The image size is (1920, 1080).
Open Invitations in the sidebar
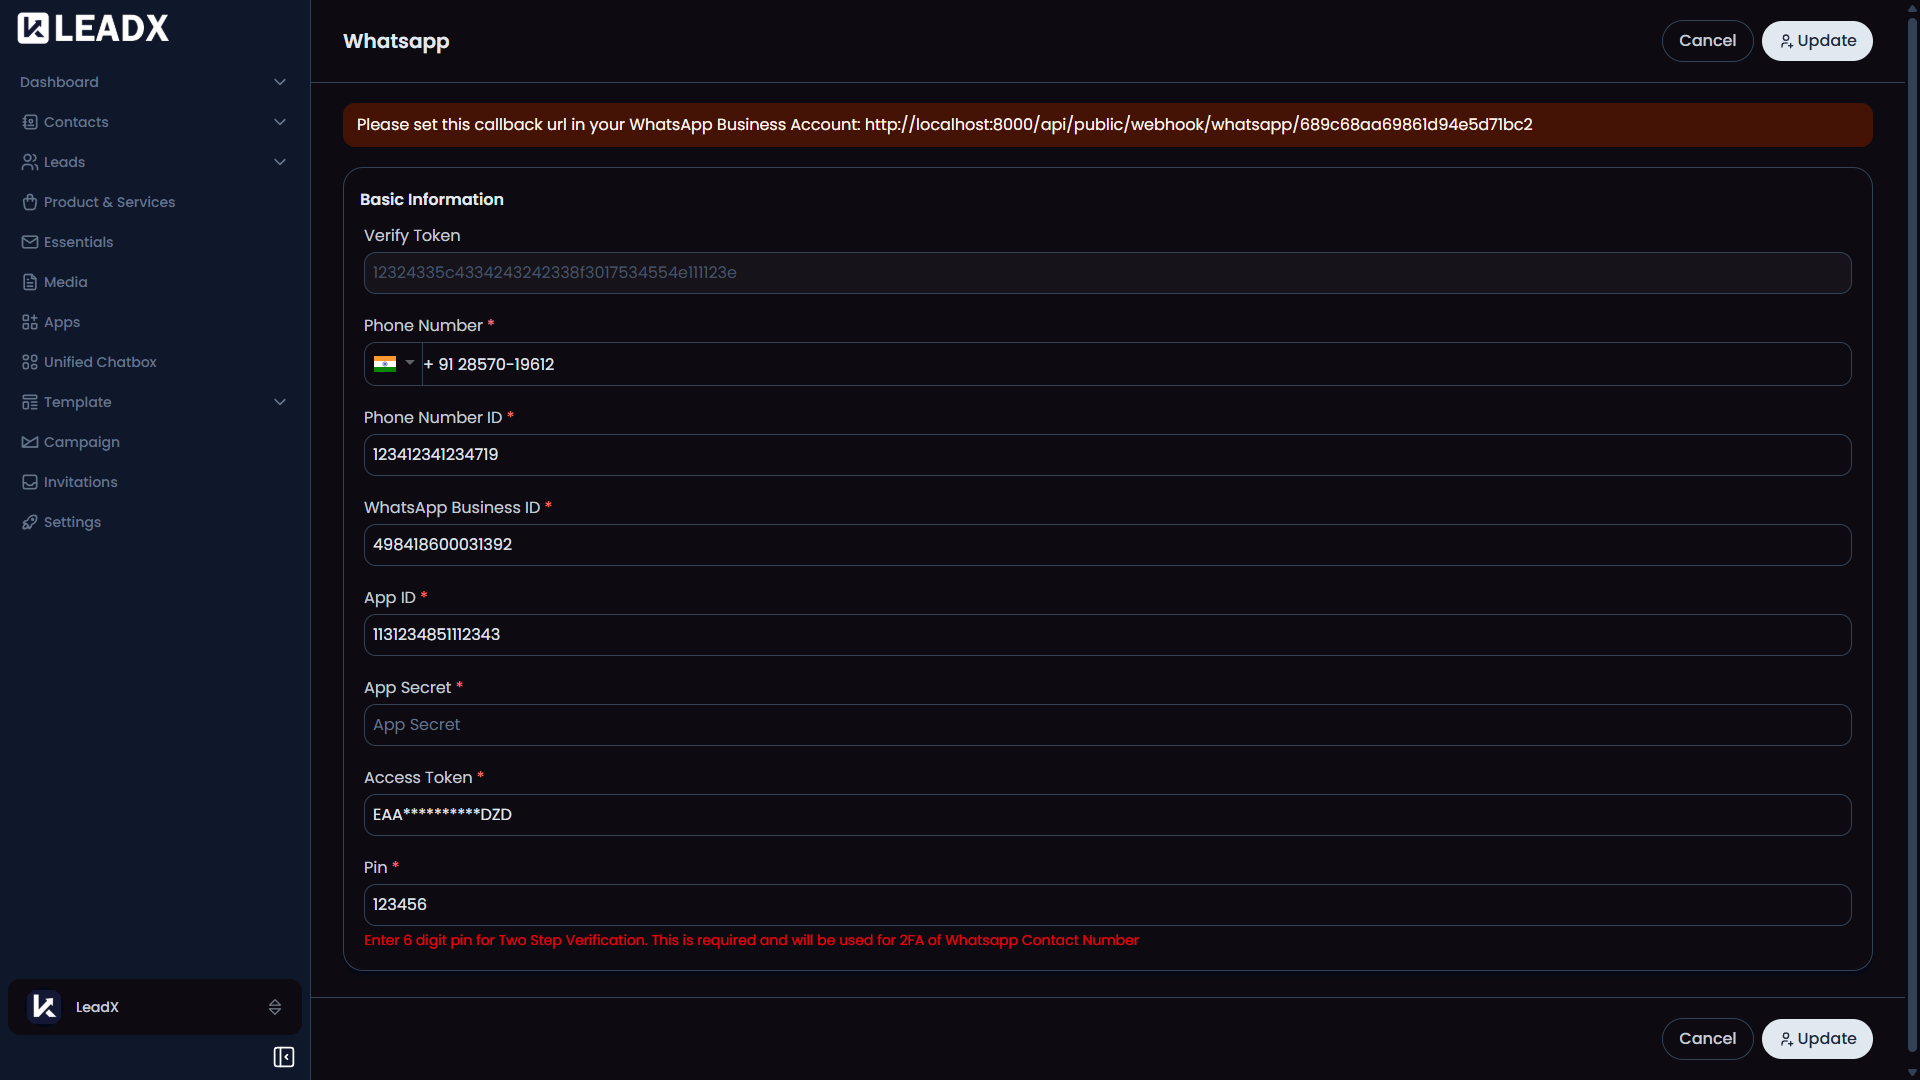(80, 482)
